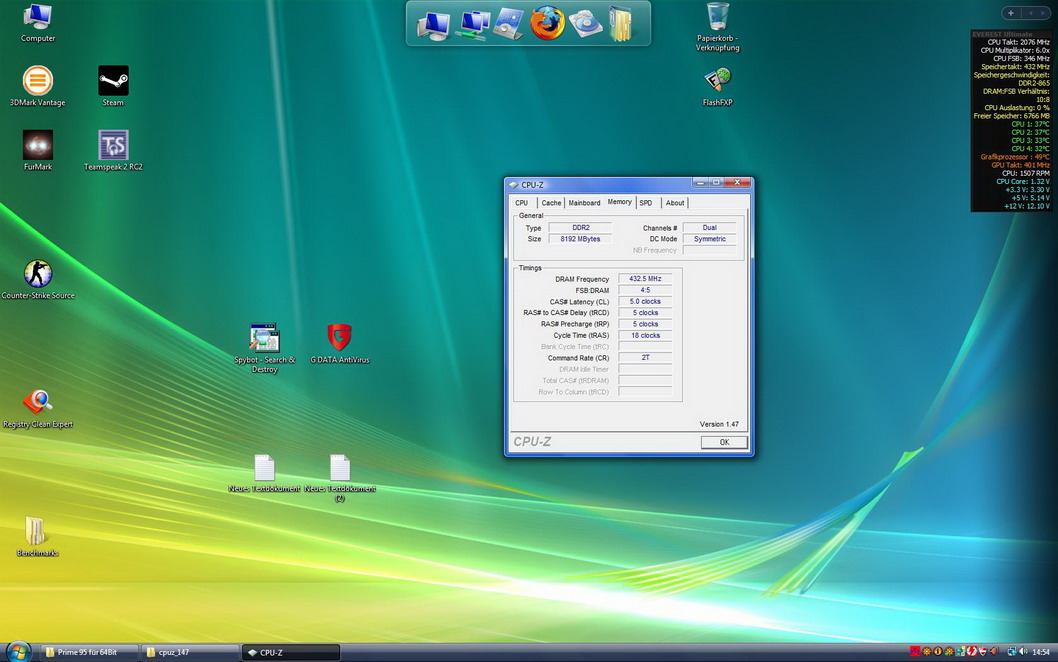Open Spybot - Search & Destroy shortcut
The height and width of the screenshot is (662, 1058).
pyautogui.click(x=264, y=338)
